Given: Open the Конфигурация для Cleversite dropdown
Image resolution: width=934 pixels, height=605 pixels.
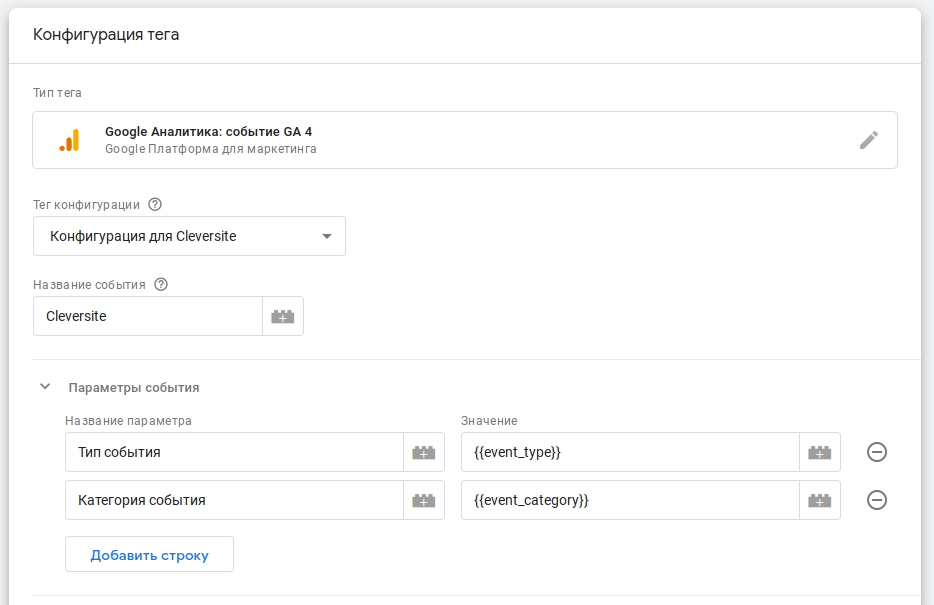Looking at the screenshot, I should pyautogui.click(x=189, y=236).
